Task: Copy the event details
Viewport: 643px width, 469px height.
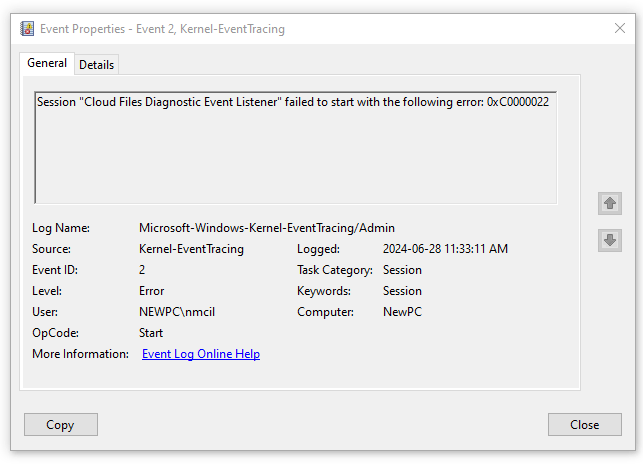Action: coord(61,424)
